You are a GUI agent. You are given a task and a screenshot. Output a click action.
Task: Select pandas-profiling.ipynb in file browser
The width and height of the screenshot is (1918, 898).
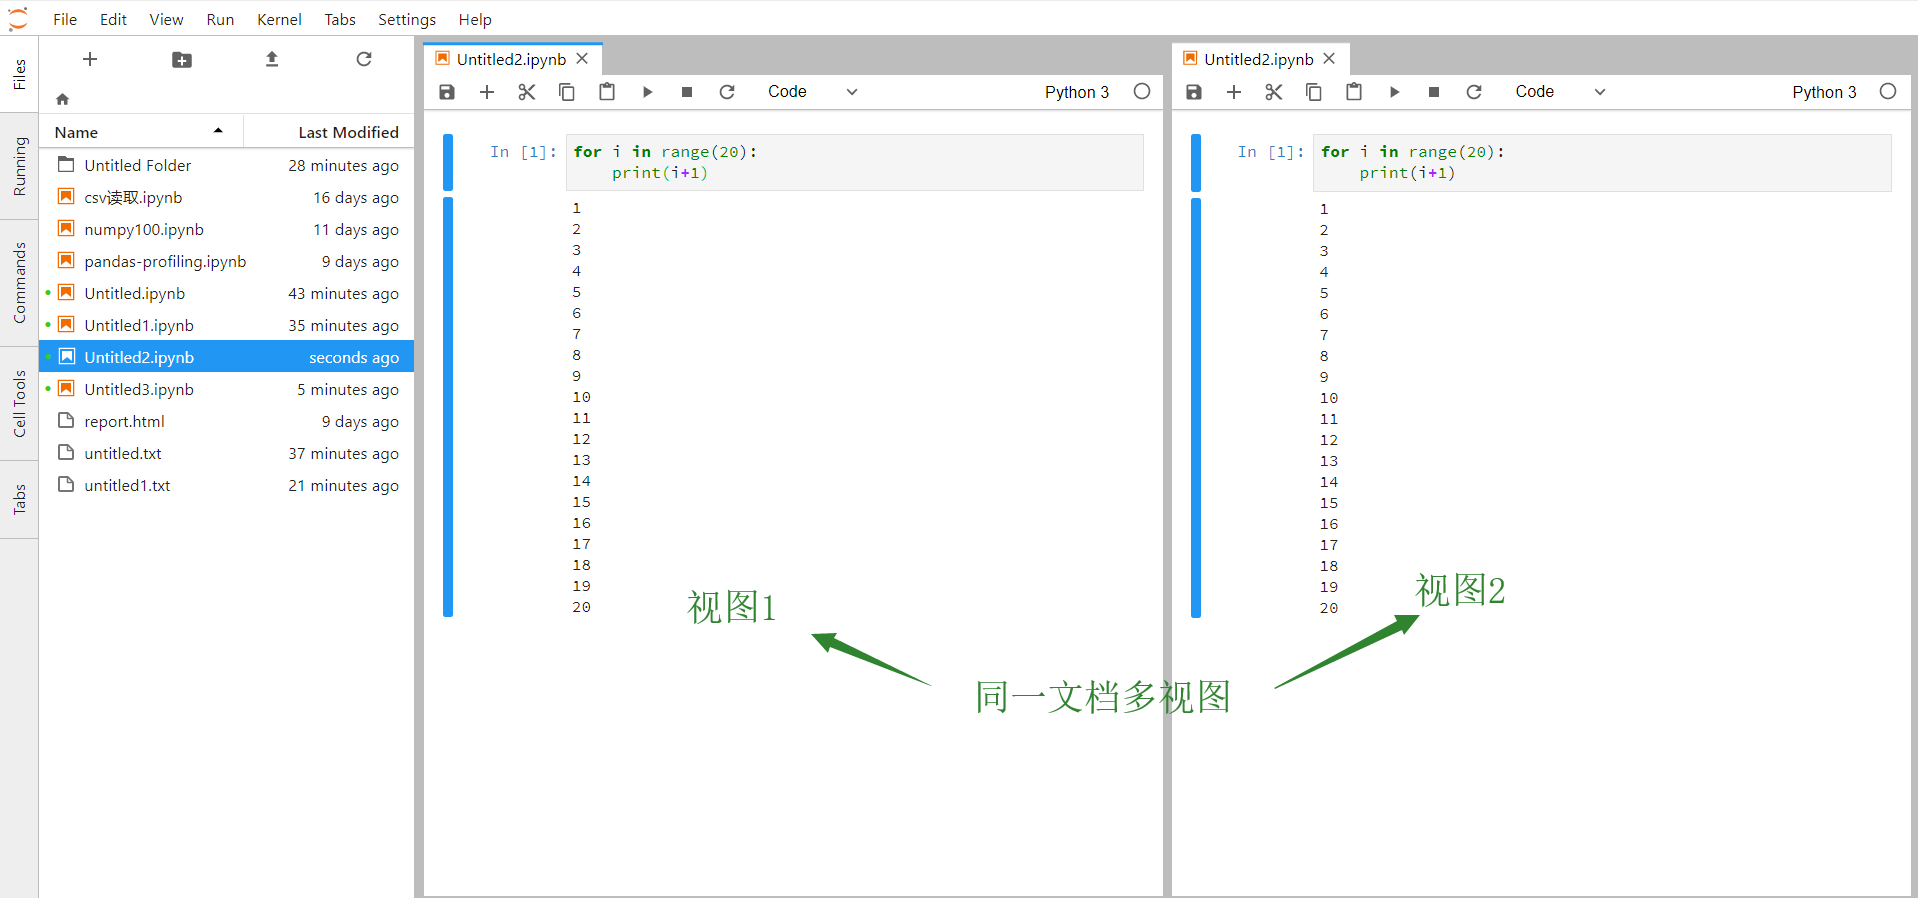click(227, 261)
